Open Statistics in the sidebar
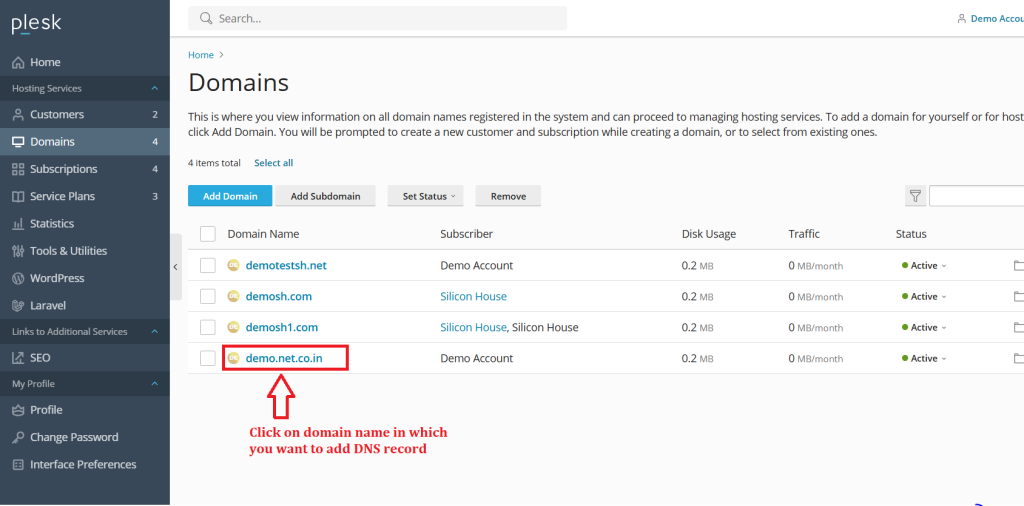Screen dimensions: 1024x506 (x=85, y=224)
